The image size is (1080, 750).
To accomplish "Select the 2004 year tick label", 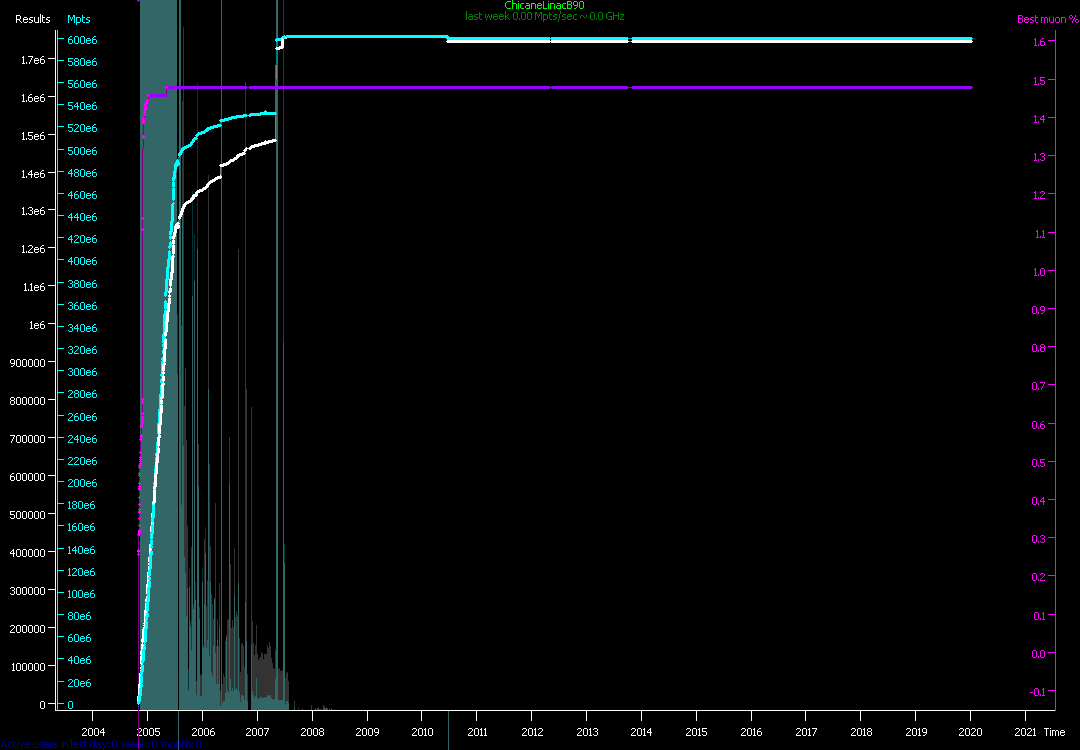I will tap(92, 732).
